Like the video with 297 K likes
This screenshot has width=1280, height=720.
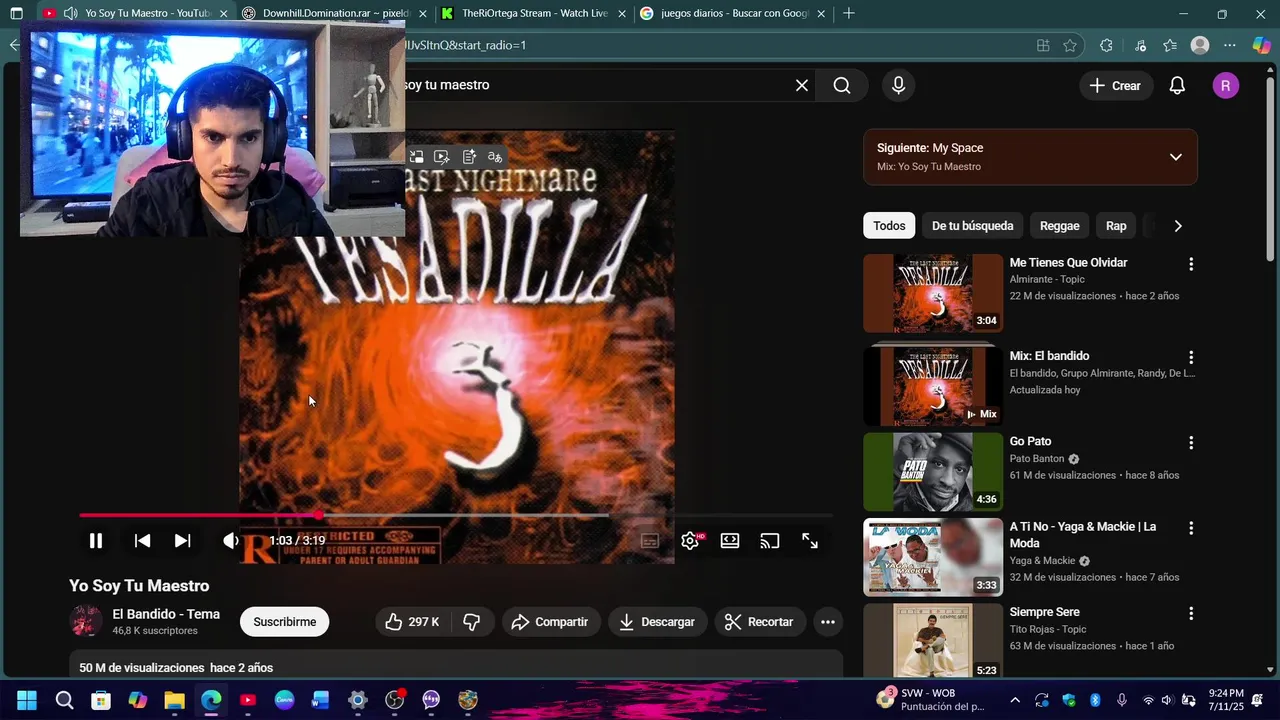tap(412, 622)
